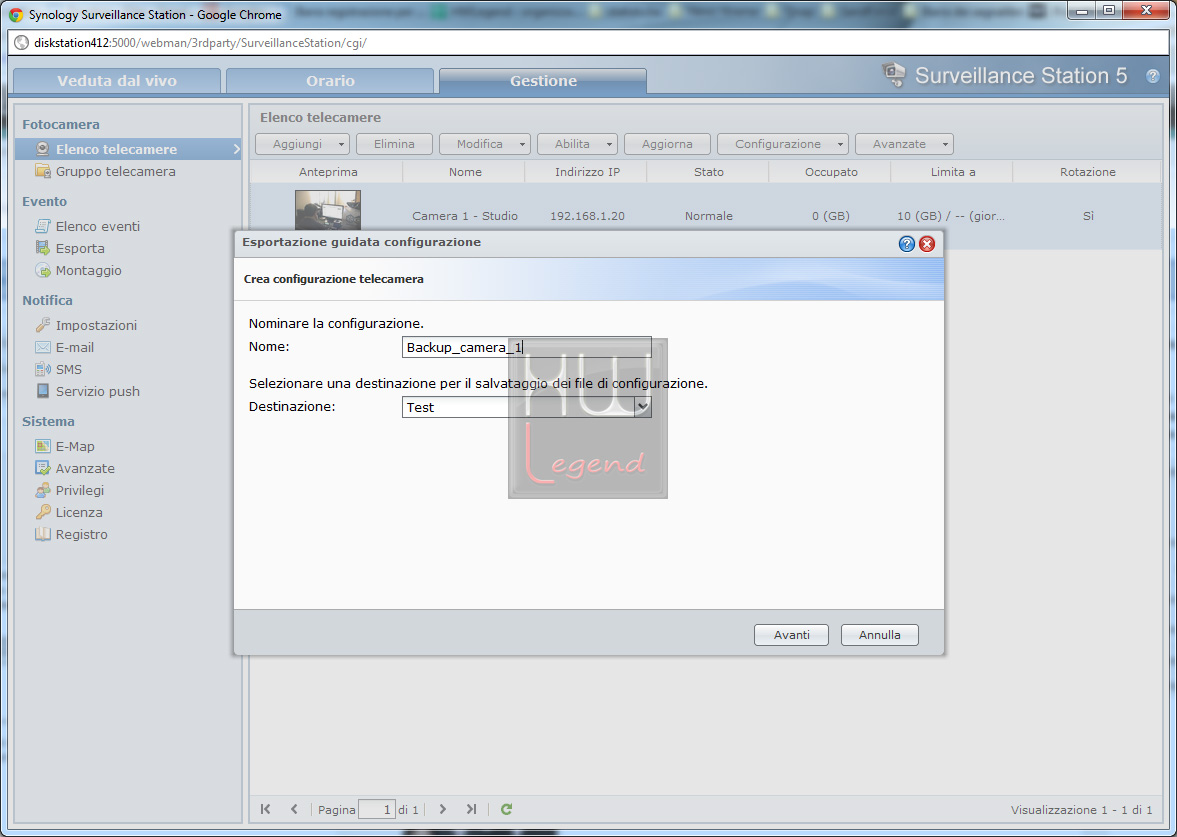The height and width of the screenshot is (837, 1177).
Task: Sort by the Rotazione column header
Action: coord(1088,172)
